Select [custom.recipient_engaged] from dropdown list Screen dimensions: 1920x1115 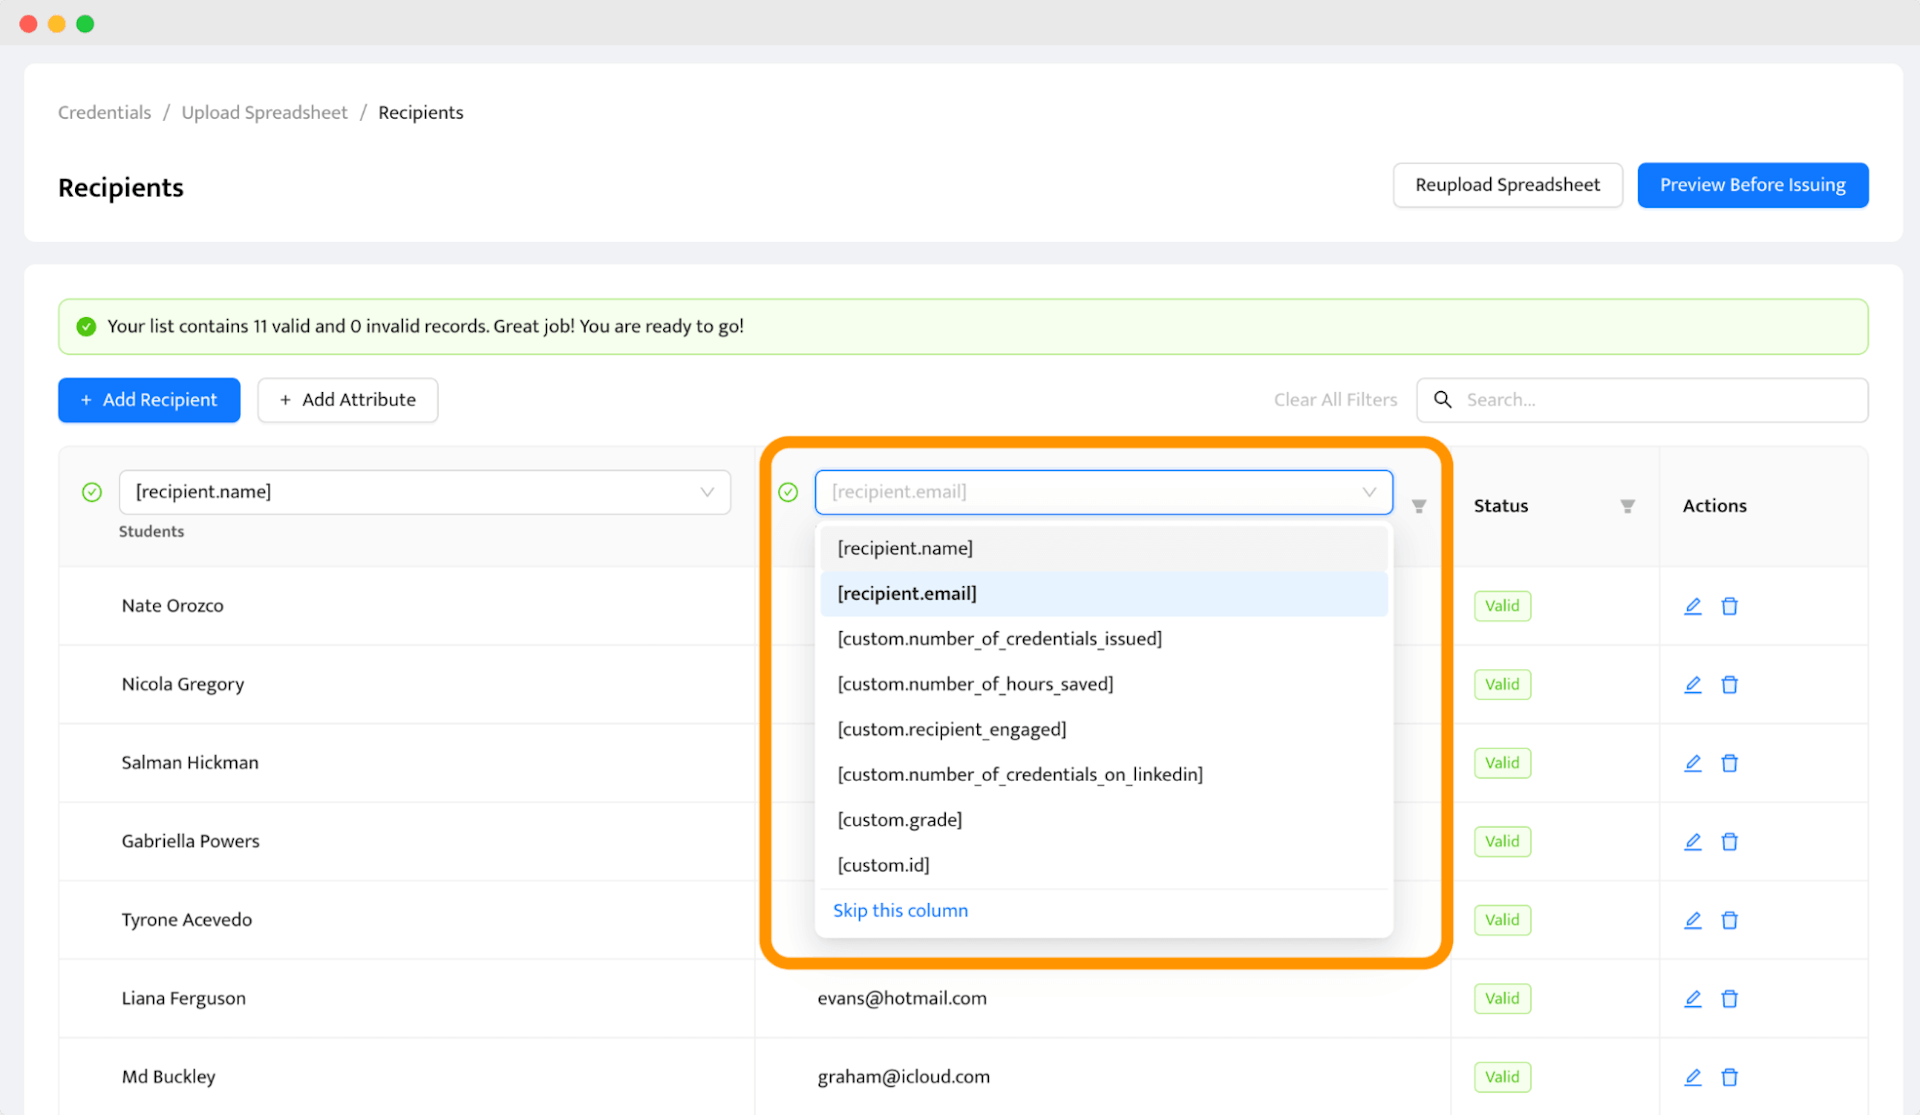(x=951, y=729)
